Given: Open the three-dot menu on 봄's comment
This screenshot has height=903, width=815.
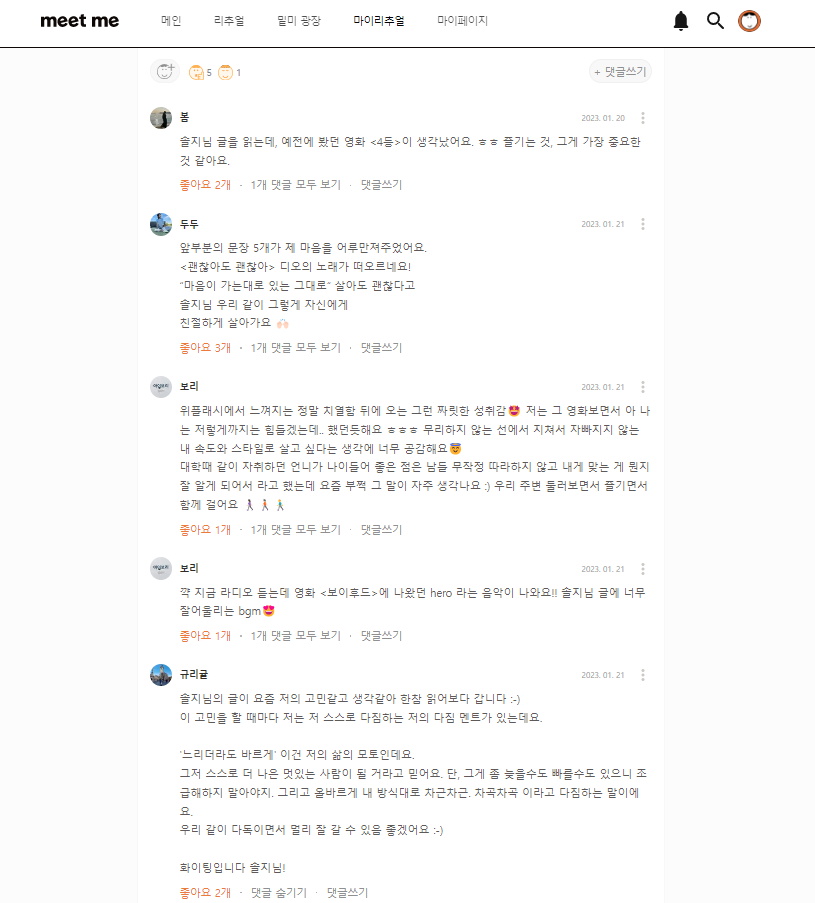Looking at the screenshot, I should (643, 118).
